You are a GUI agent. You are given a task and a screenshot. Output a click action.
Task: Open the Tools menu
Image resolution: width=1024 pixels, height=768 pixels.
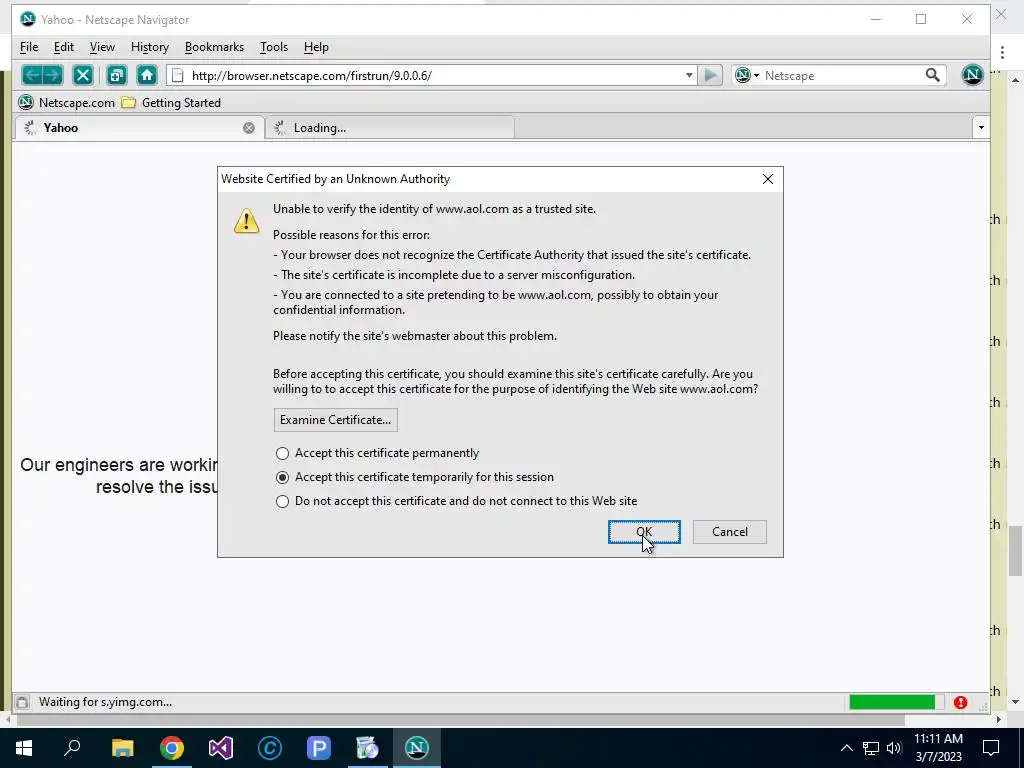point(274,47)
